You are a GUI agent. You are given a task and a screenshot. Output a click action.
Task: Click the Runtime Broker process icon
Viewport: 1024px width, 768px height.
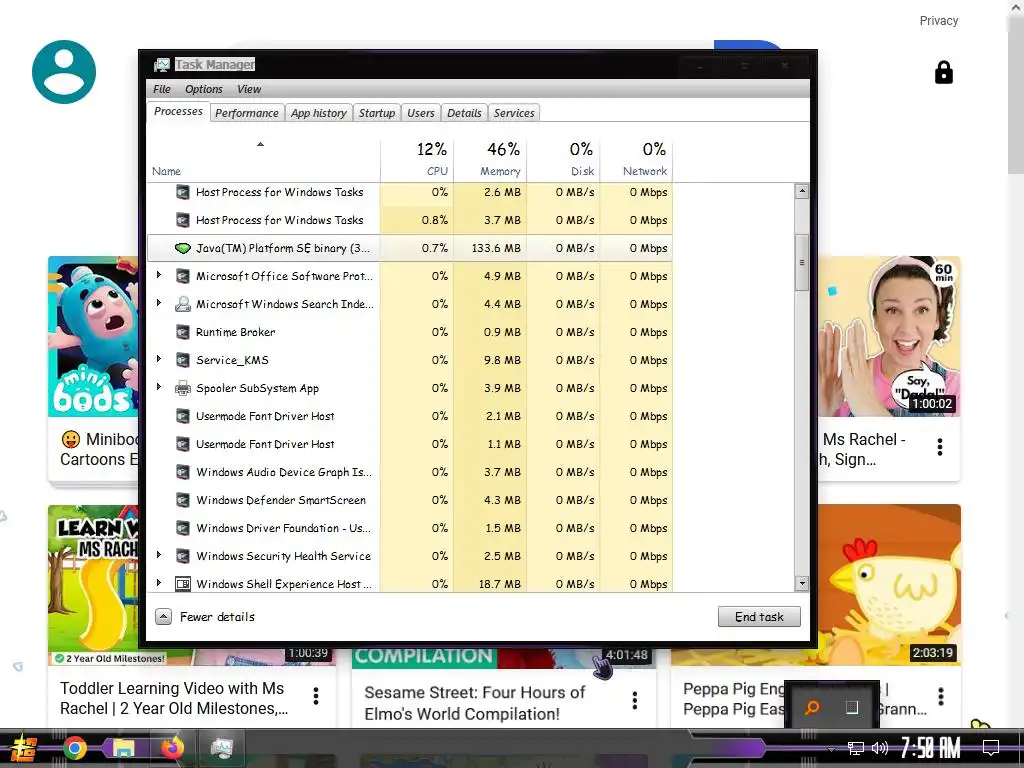coord(183,332)
